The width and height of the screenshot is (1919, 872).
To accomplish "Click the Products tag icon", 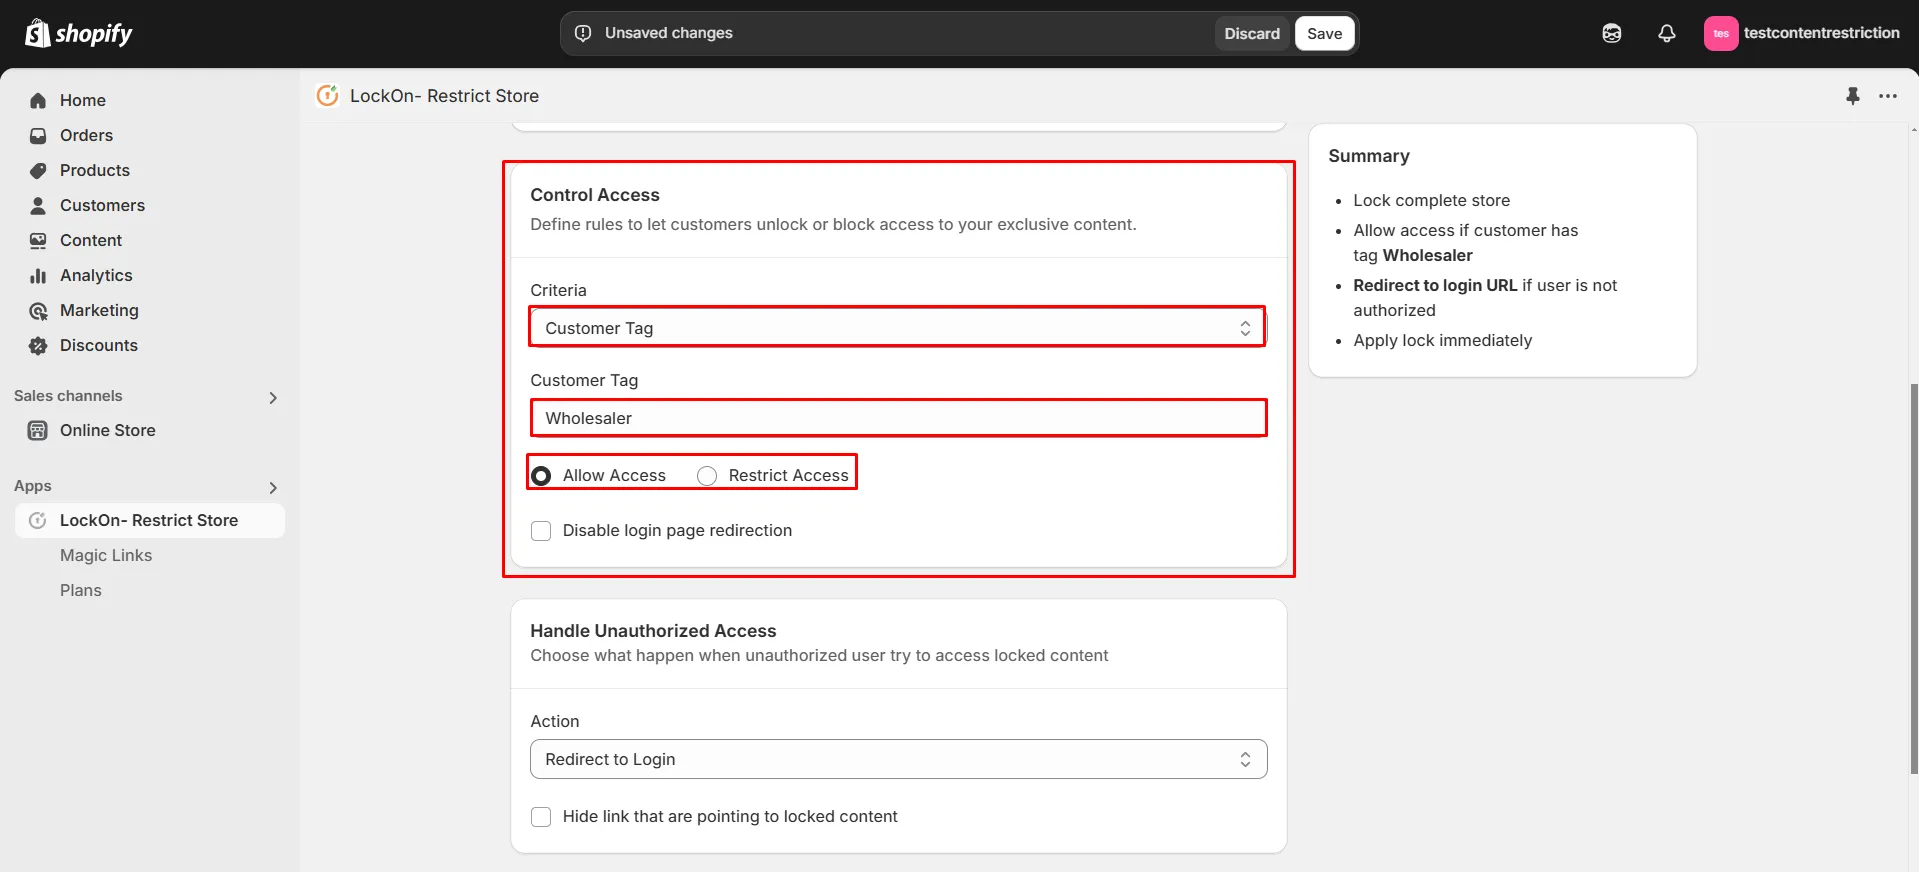I will click(x=38, y=170).
